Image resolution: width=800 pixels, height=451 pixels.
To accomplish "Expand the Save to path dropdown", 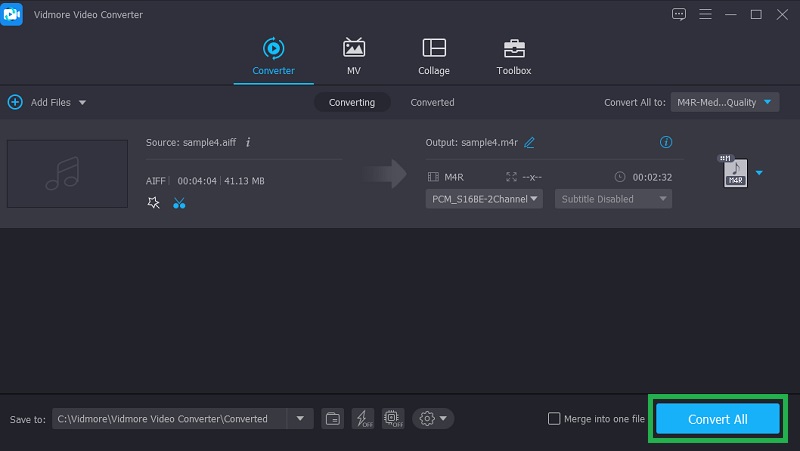I will point(301,418).
